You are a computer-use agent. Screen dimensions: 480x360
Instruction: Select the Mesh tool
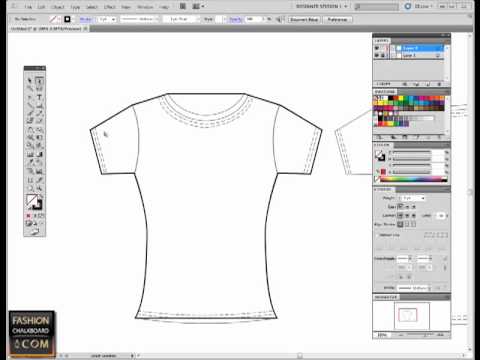pos(30,154)
